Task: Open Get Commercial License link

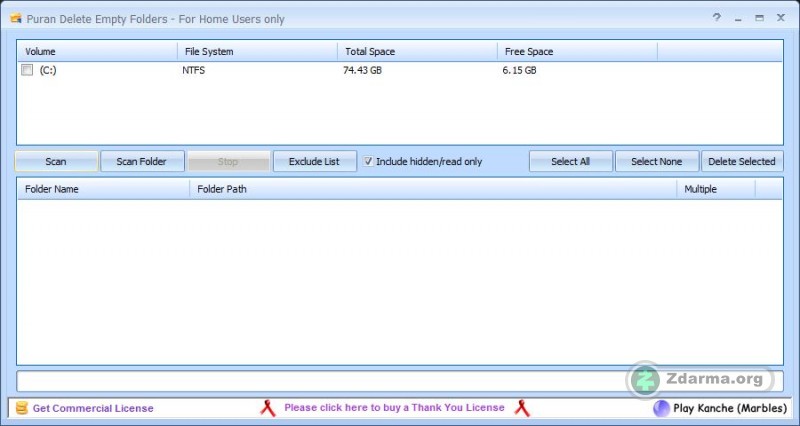Action: tap(93, 408)
